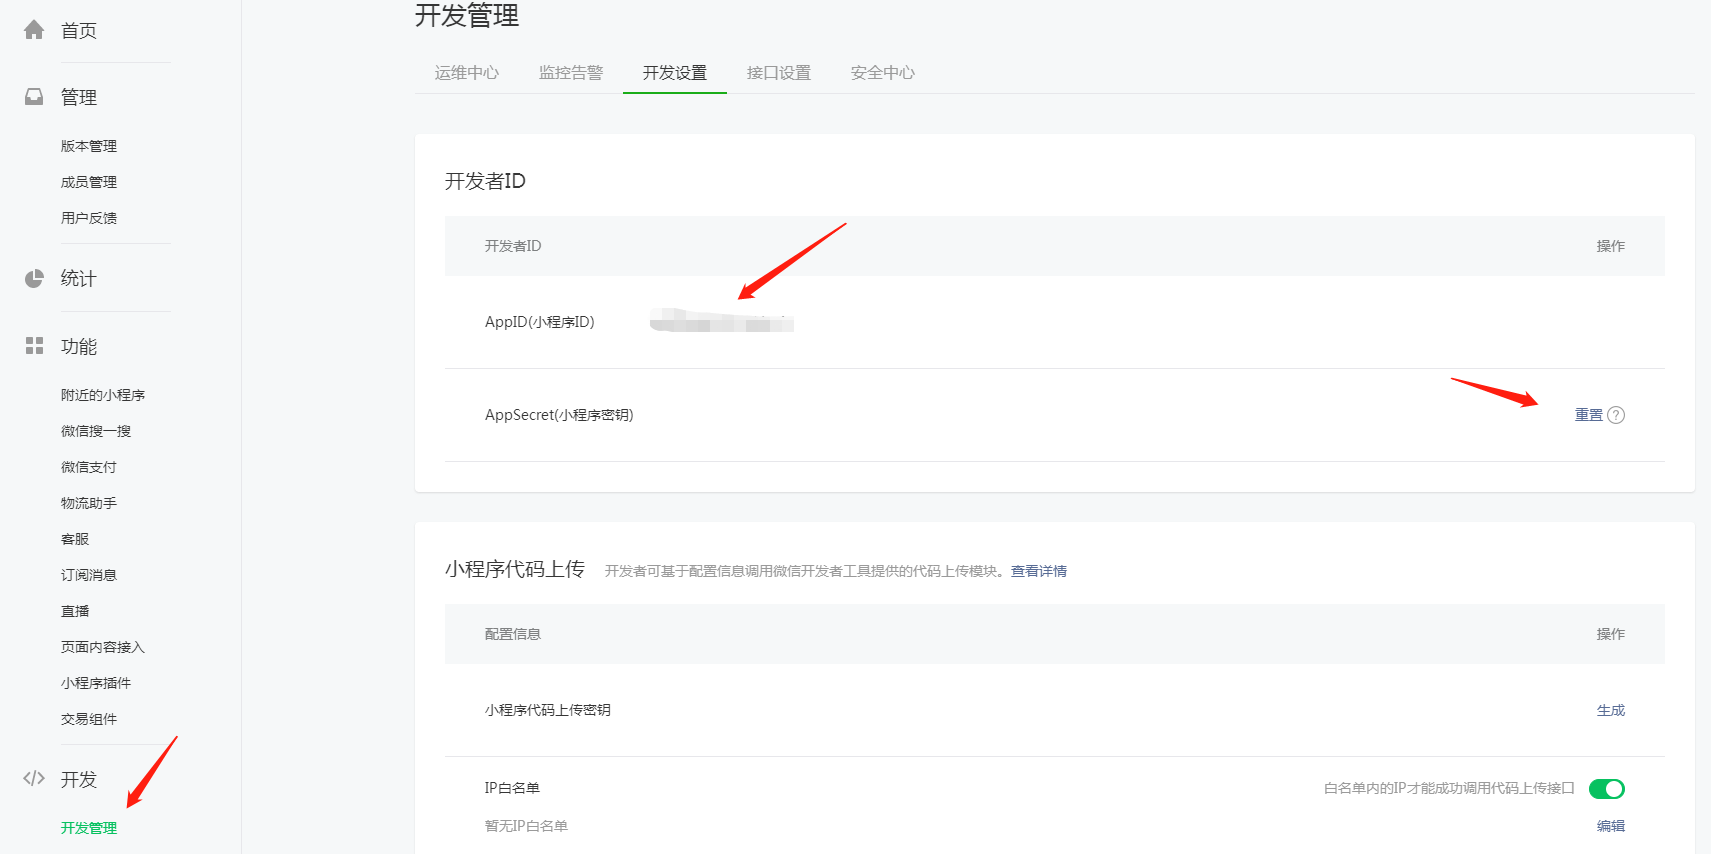Click the home icon beside 首页
This screenshot has height=854, width=1711.
pos(34,30)
